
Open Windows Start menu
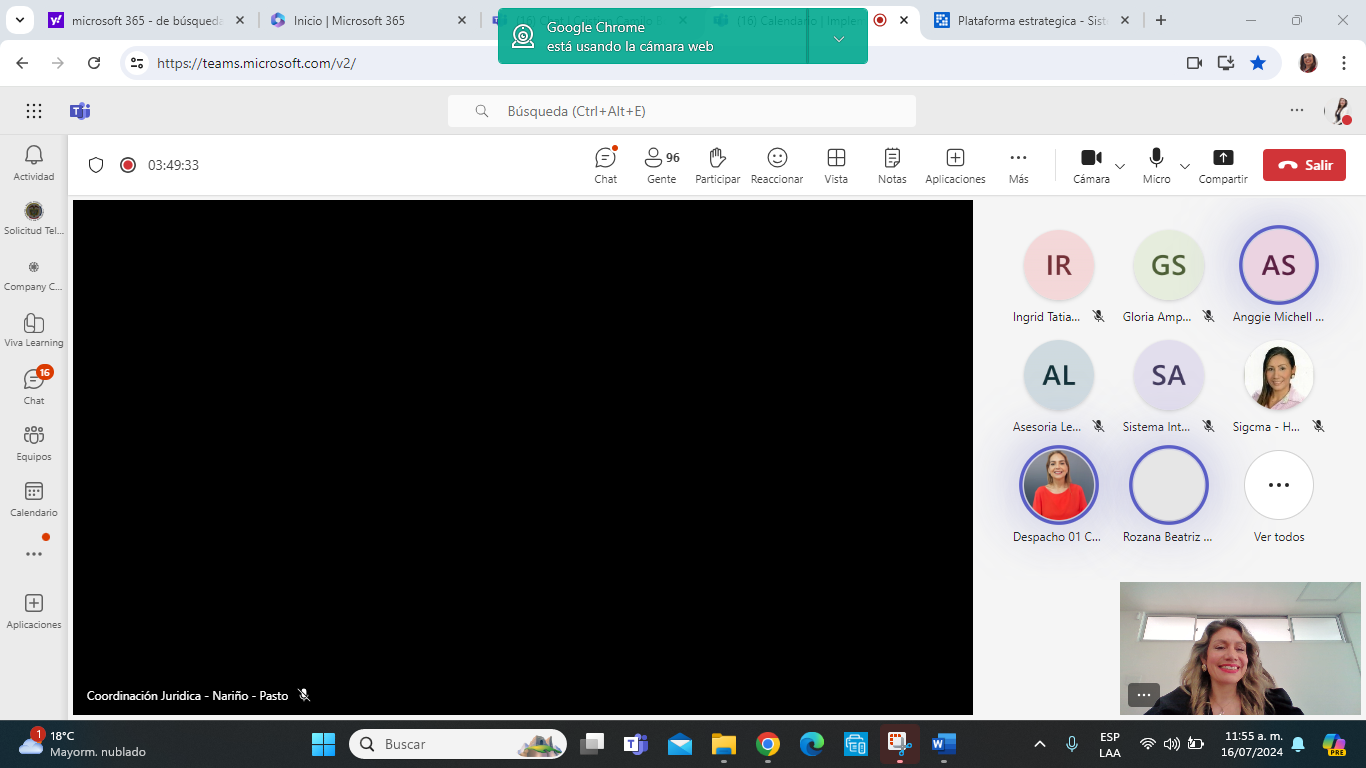click(323, 744)
